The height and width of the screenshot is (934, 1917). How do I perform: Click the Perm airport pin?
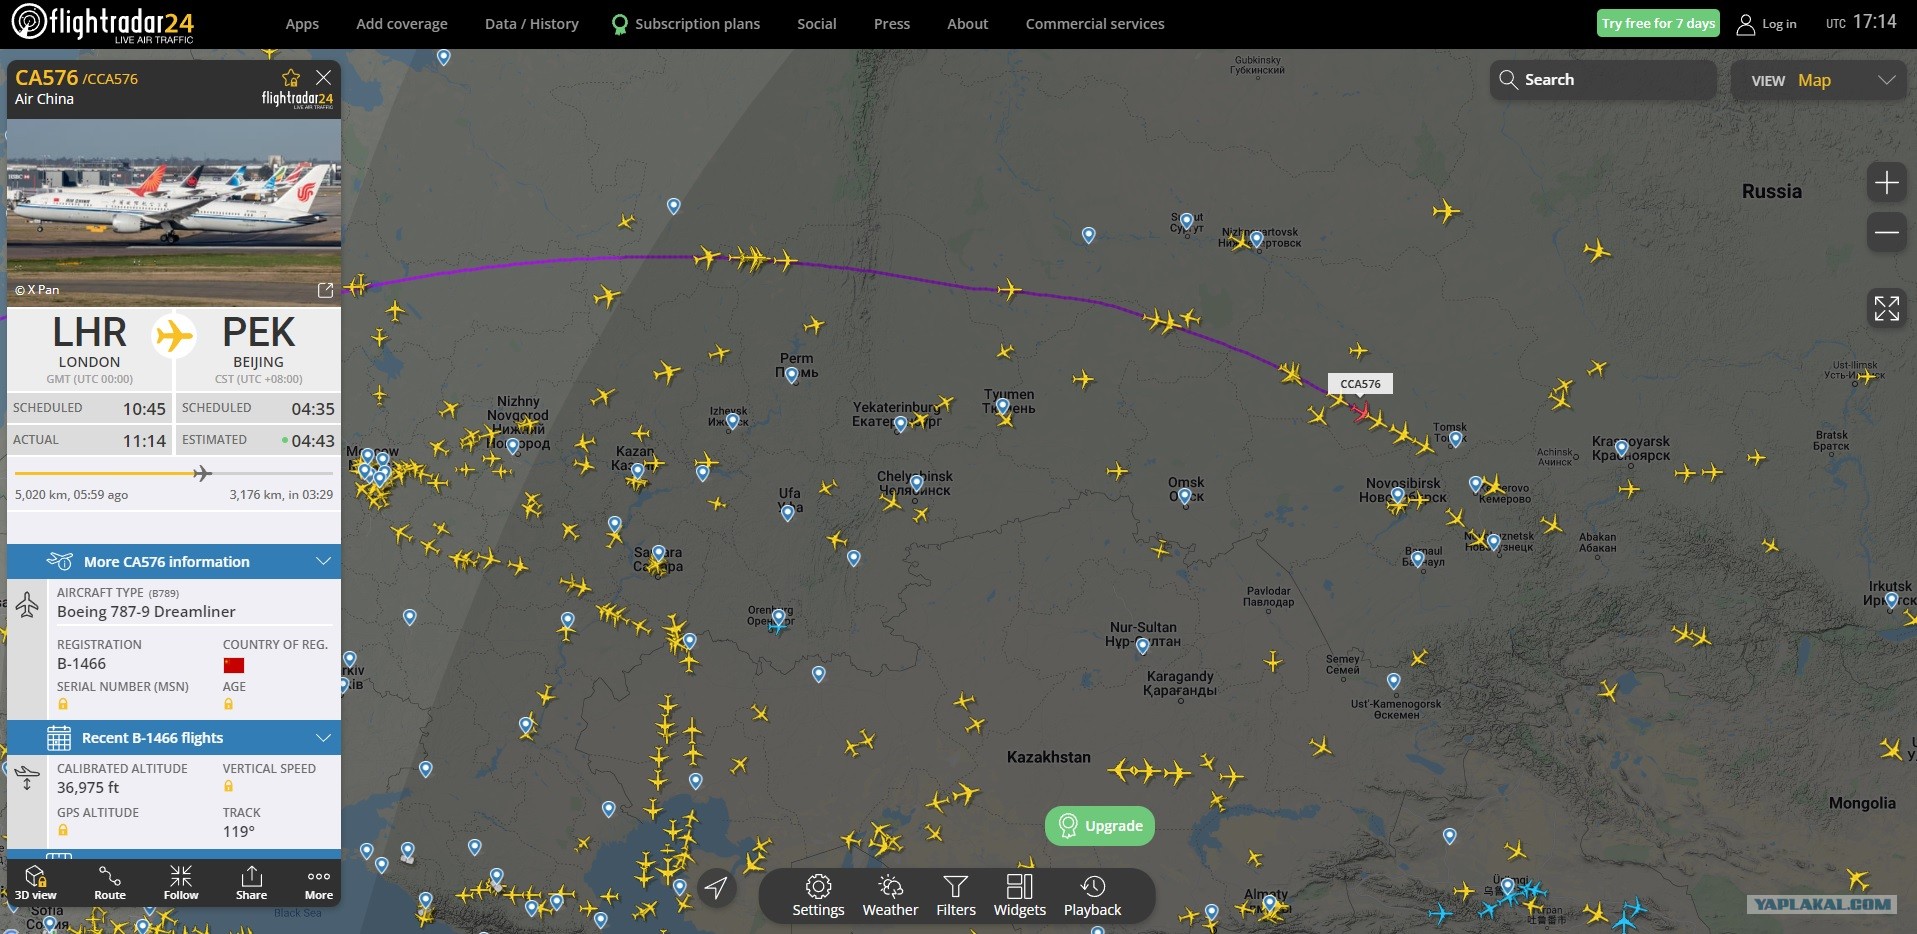tap(792, 375)
